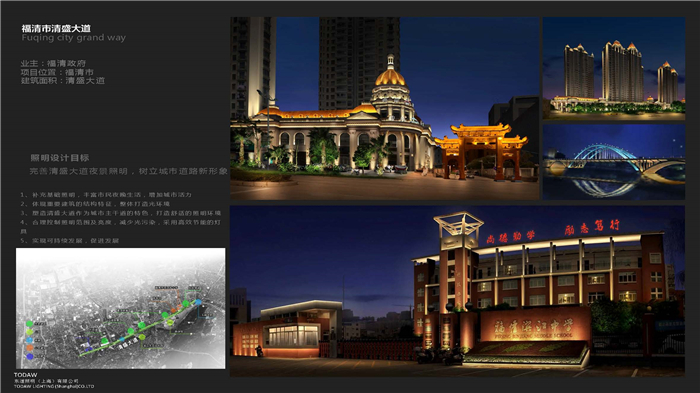Select blue marker at road's northeast end

click(198, 302)
